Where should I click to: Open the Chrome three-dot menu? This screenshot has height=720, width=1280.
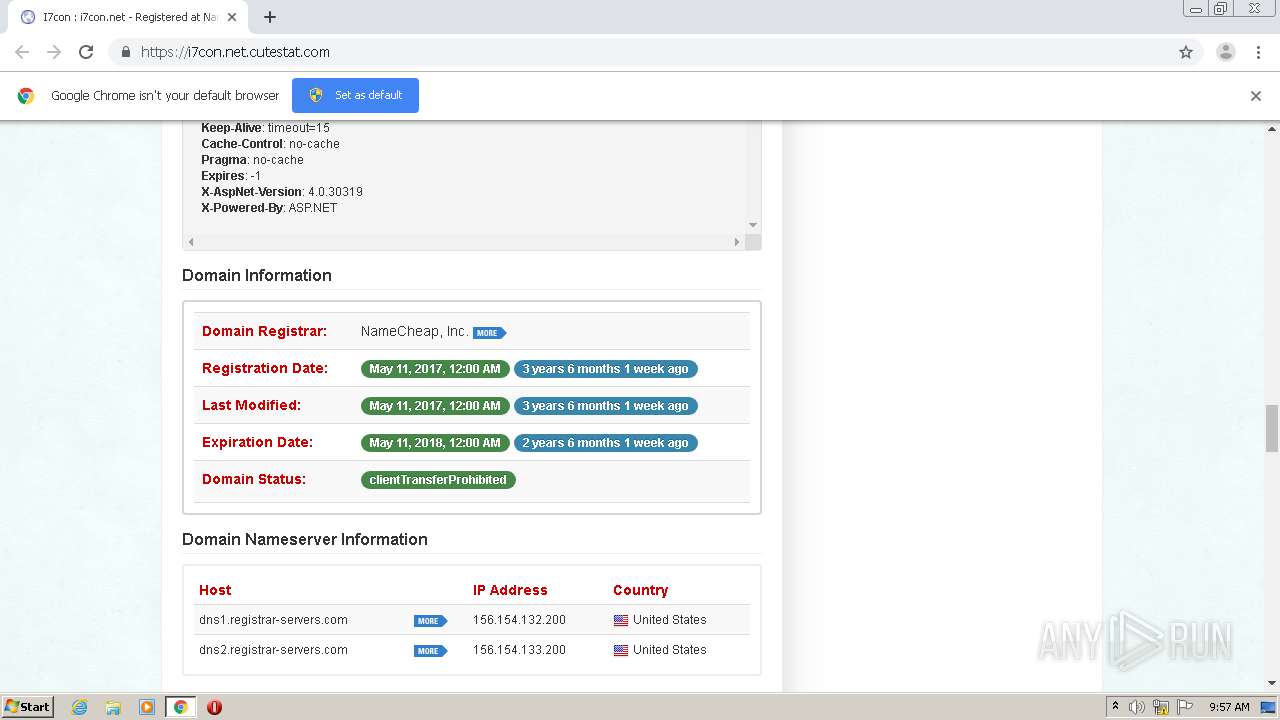[1258, 52]
